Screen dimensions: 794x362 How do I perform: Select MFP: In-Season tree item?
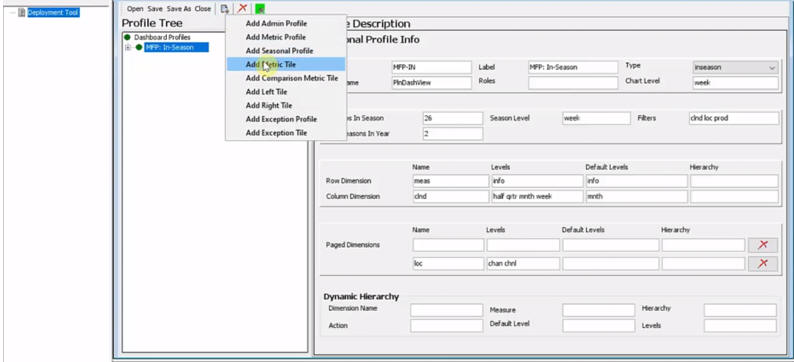176,48
